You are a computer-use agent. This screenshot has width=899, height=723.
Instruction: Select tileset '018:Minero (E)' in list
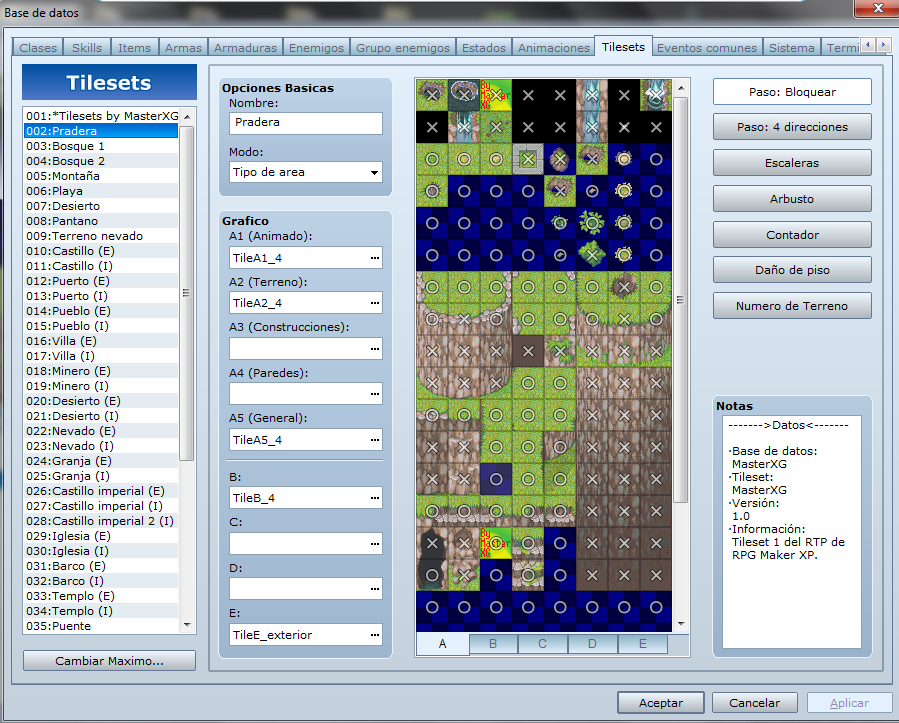click(101, 371)
